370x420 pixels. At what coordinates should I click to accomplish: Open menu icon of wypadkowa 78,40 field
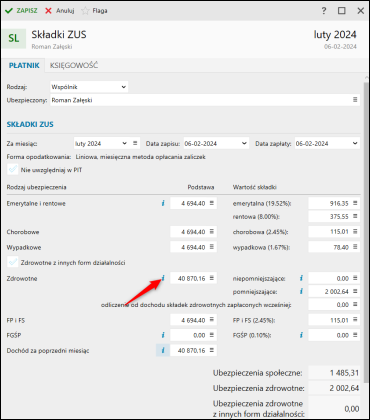tap(355, 247)
